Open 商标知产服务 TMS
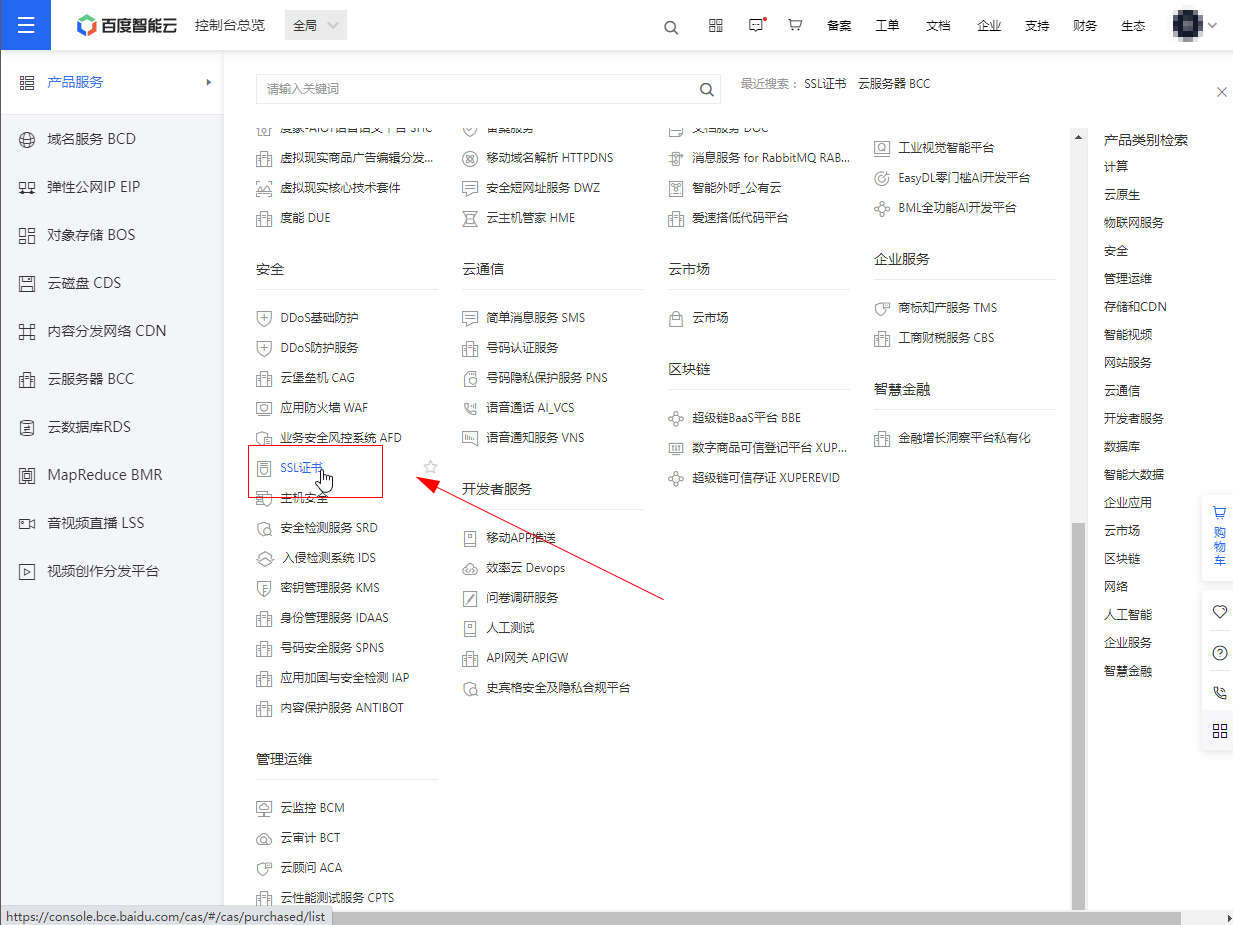 tap(947, 308)
